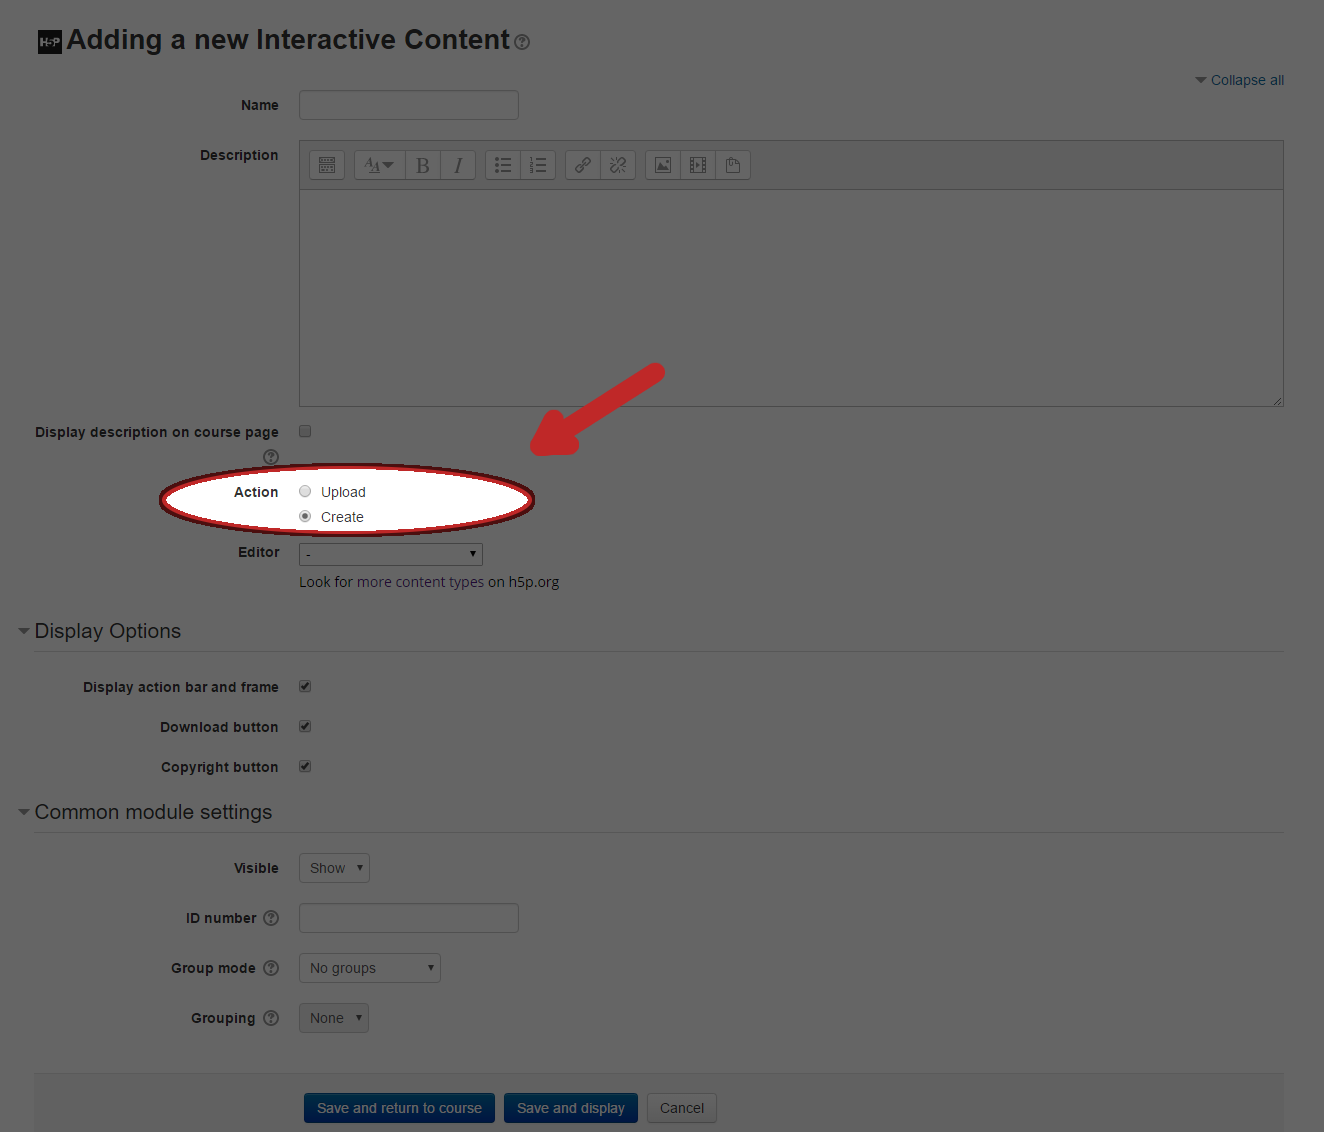Toggle bold formatting in the Description editor
The image size is (1324, 1132).
pos(422,164)
